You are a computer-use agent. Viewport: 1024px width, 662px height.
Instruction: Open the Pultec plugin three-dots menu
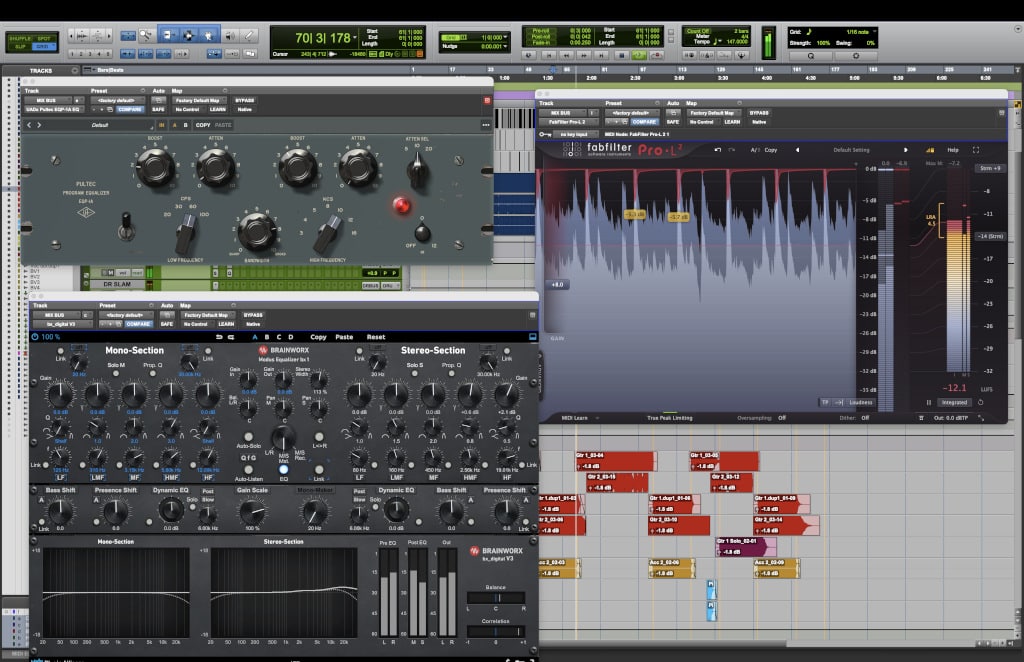485,125
